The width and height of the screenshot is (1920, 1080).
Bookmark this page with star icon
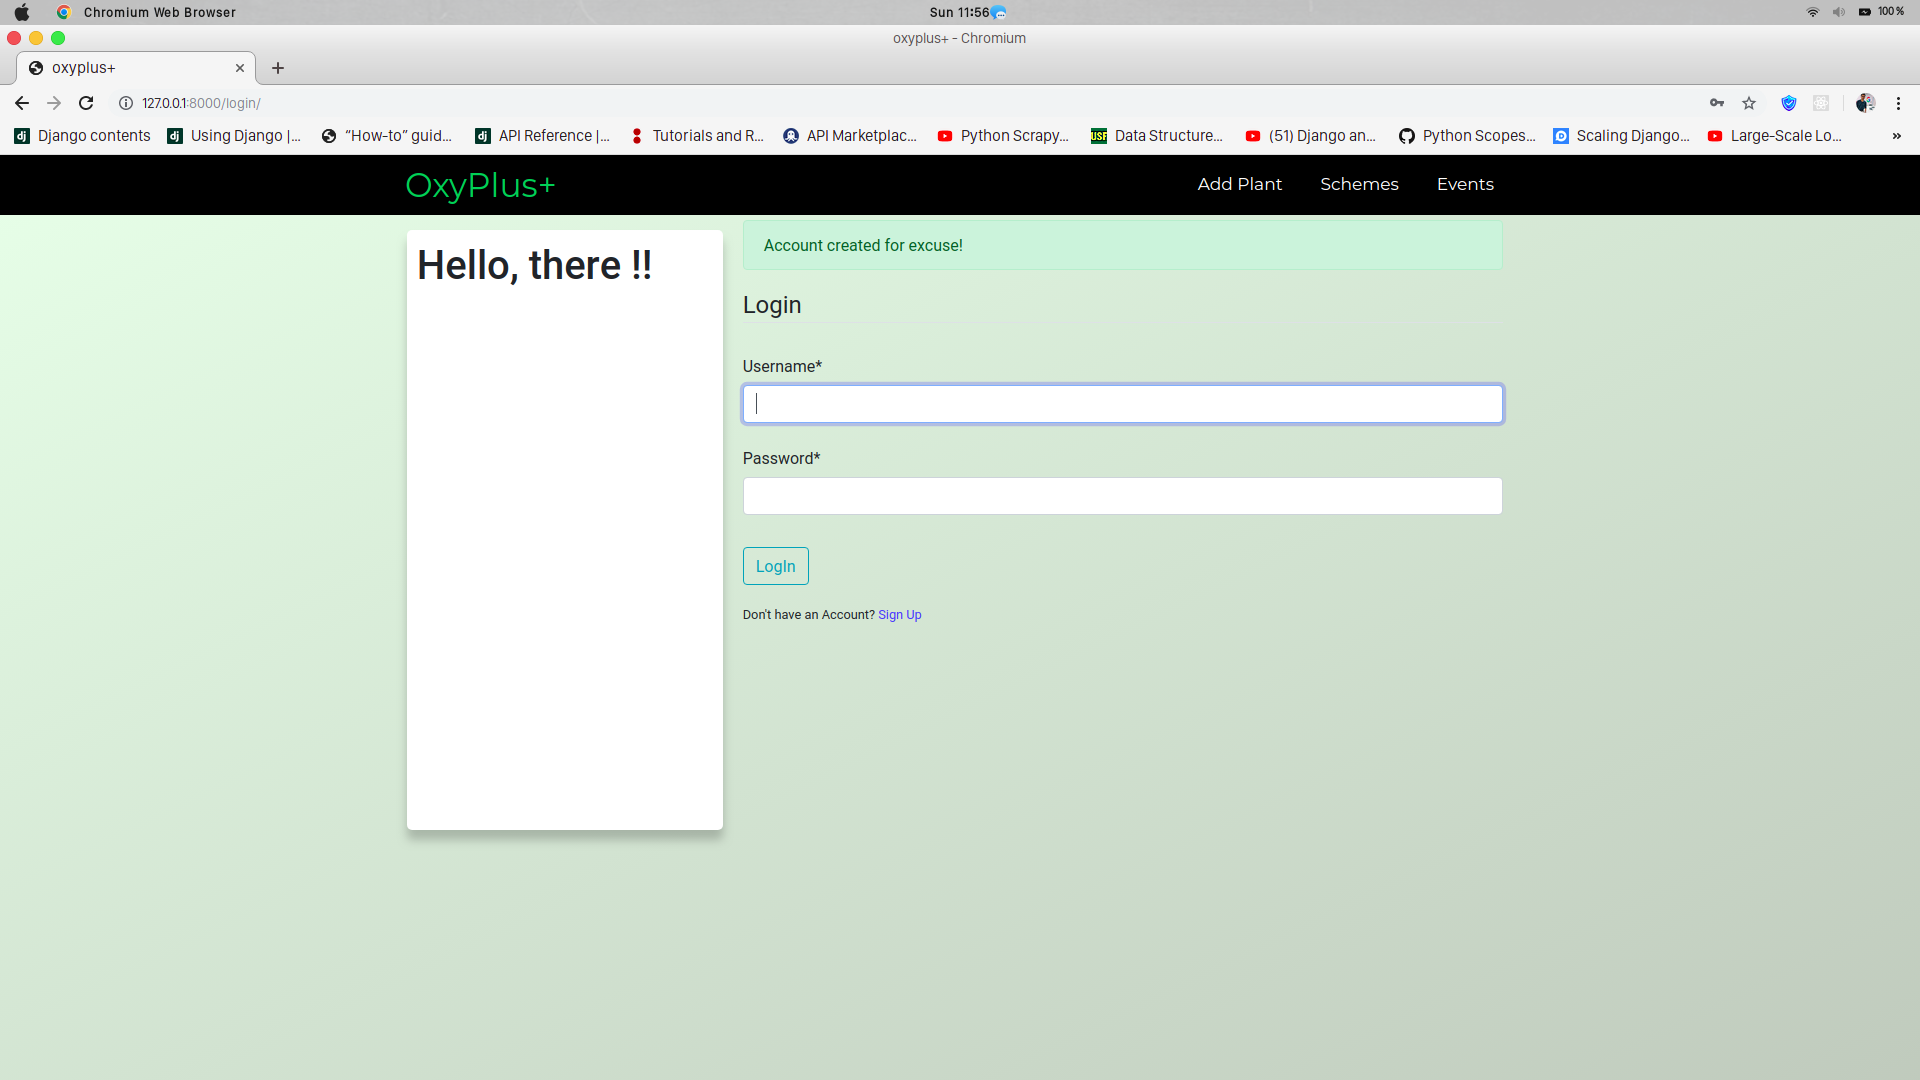tap(1749, 103)
